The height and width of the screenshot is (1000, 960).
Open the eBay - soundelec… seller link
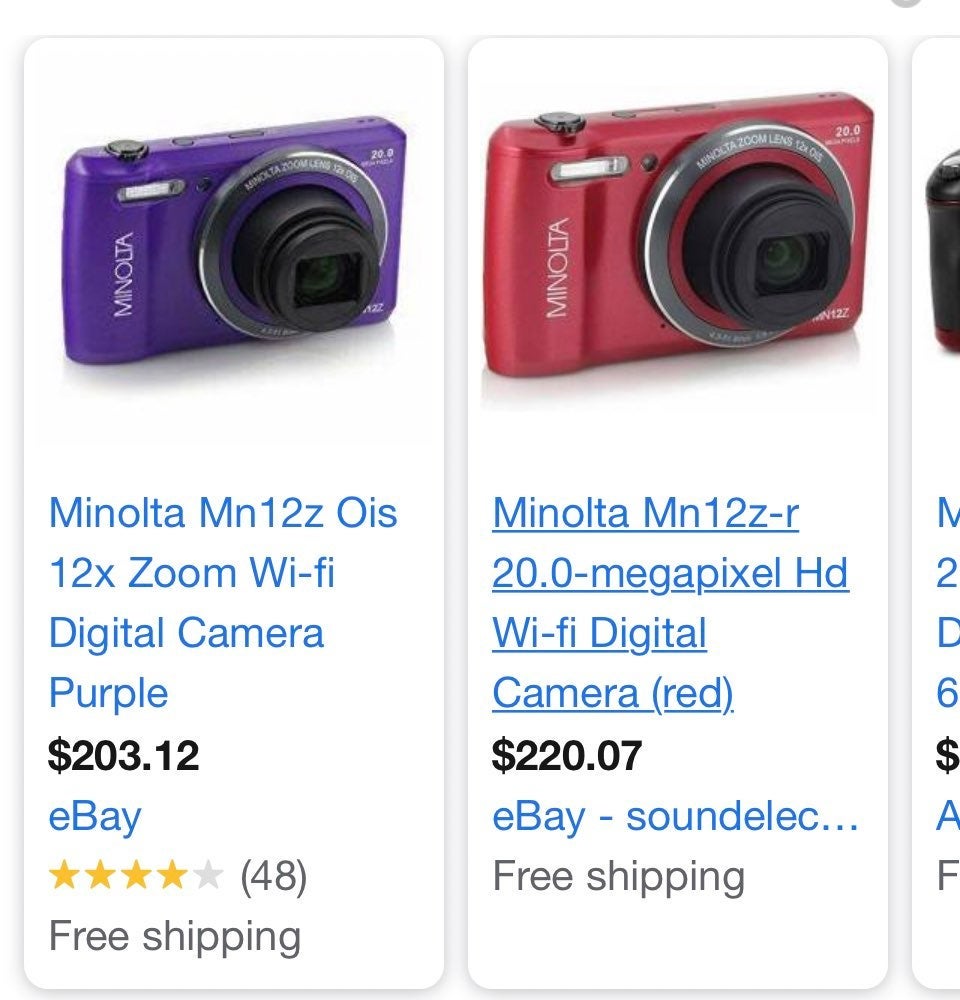tap(675, 816)
